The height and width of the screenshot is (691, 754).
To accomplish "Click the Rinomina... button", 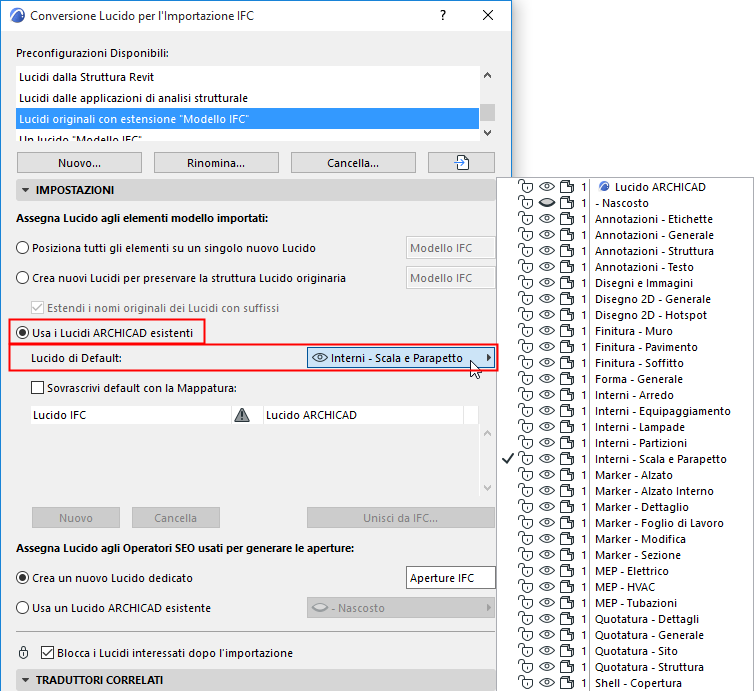I will click(216, 163).
